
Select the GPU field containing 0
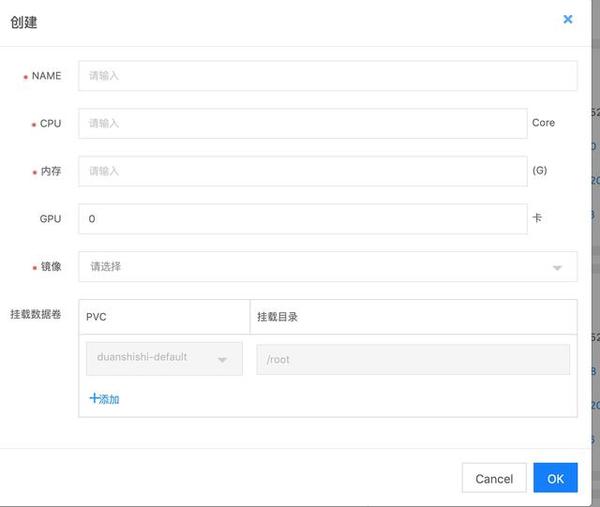point(303,218)
